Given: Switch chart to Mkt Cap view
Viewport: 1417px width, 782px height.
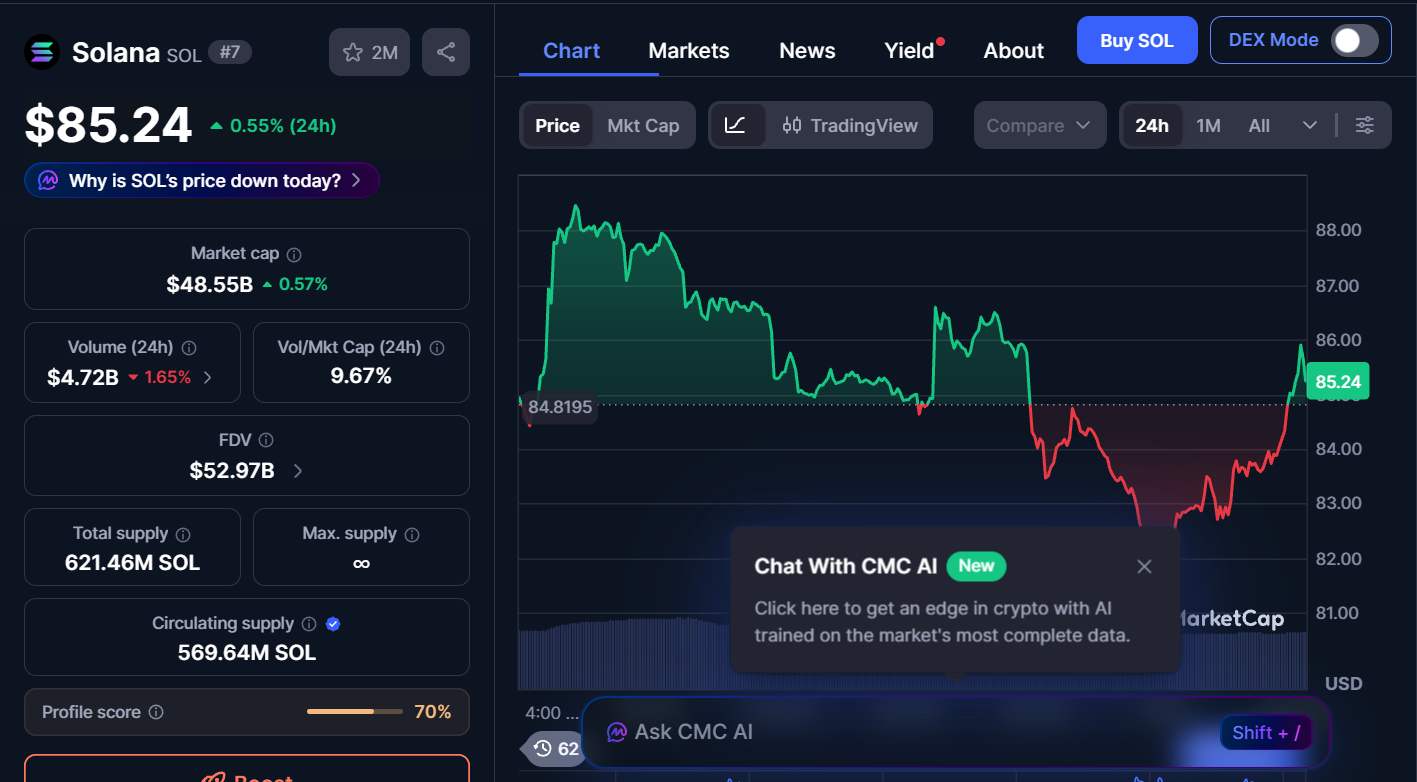Looking at the screenshot, I should click(x=643, y=125).
